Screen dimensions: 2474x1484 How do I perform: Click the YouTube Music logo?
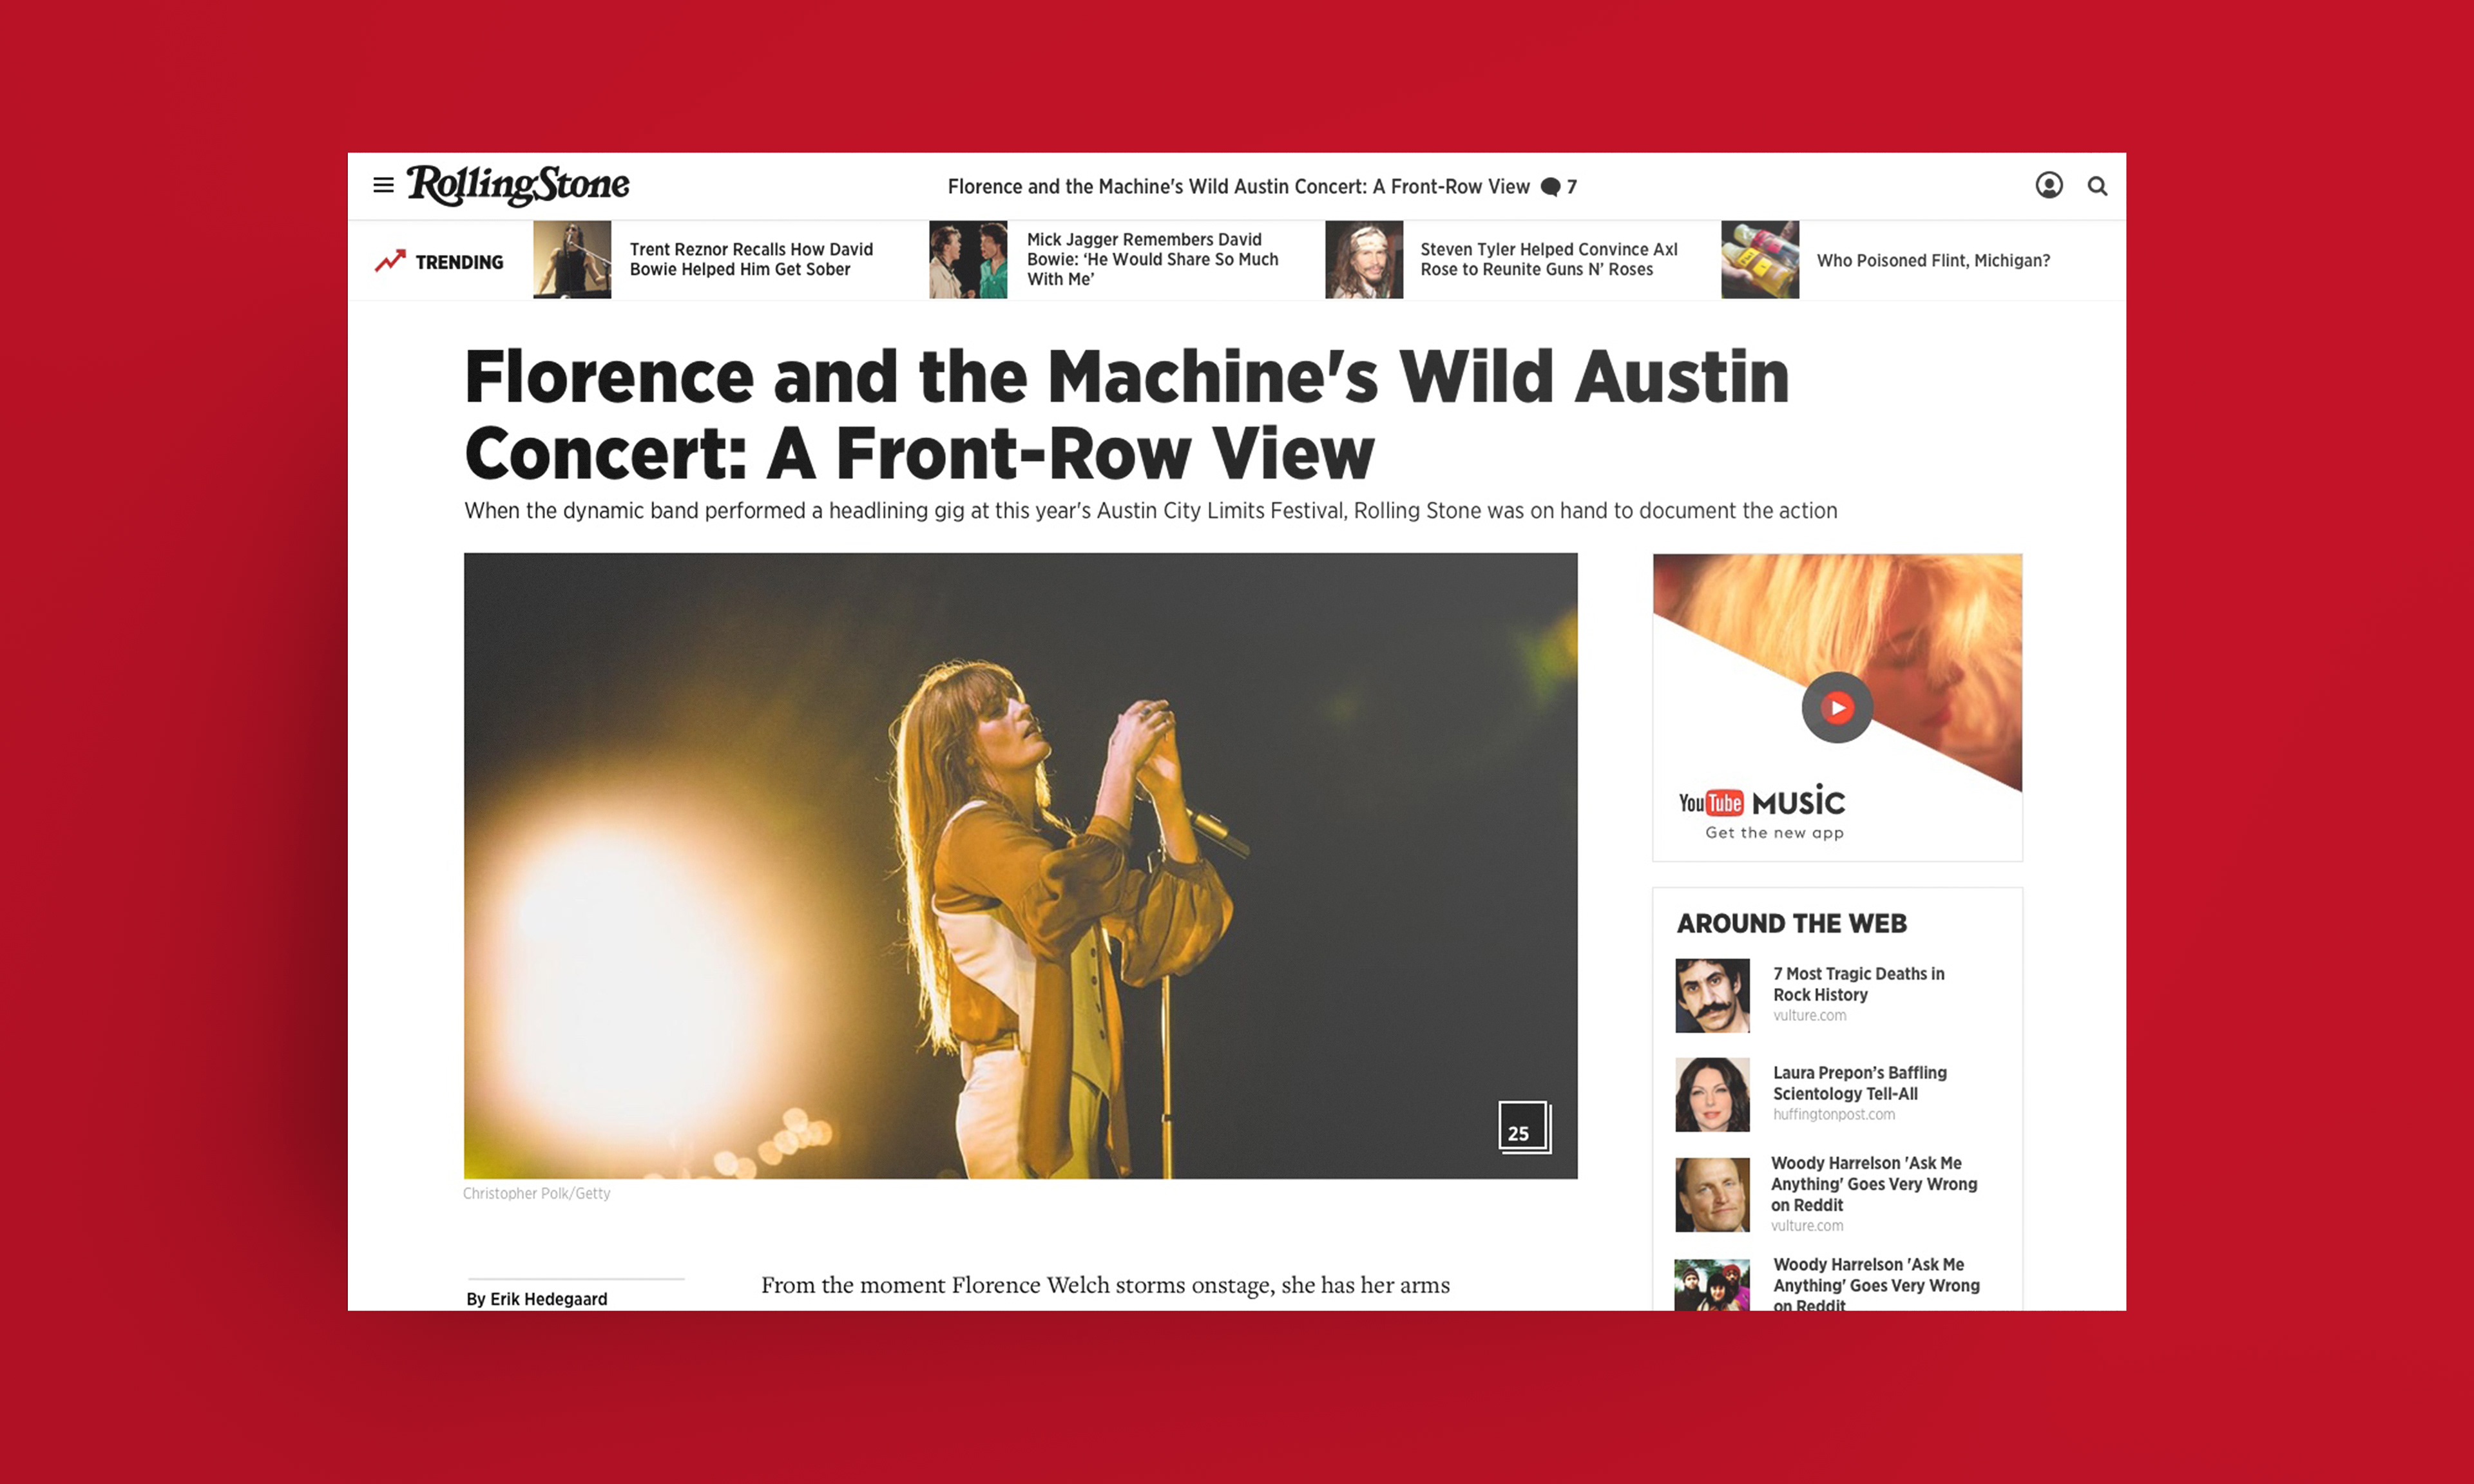1762,802
